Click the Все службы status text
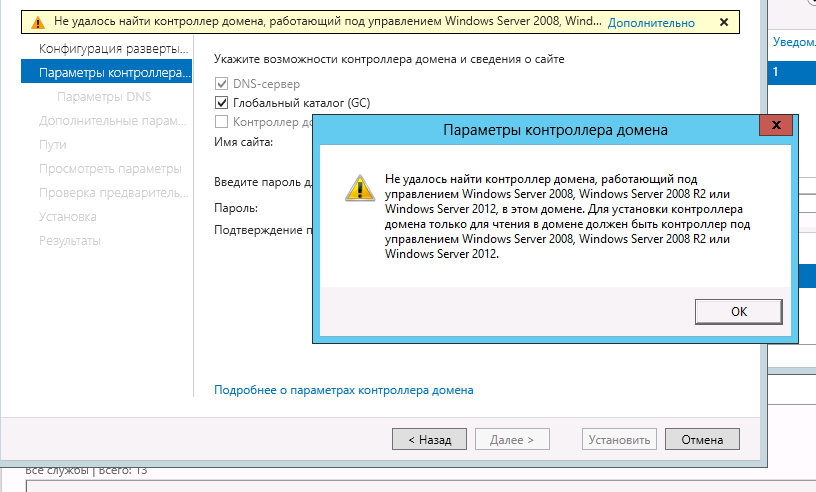The image size is (816, 492). coord(86,470)
